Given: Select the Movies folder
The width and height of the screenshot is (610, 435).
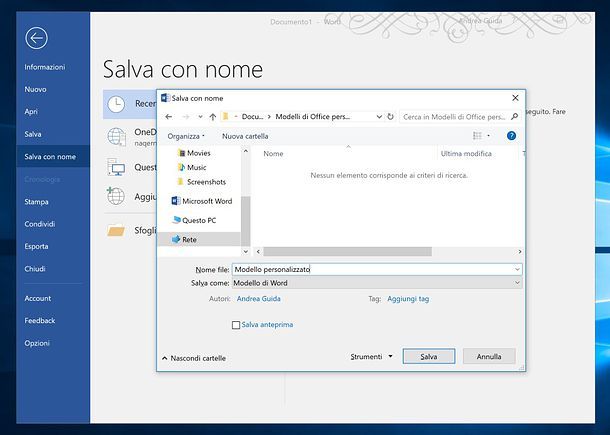Looking at the screenshot, I should 194,153.
